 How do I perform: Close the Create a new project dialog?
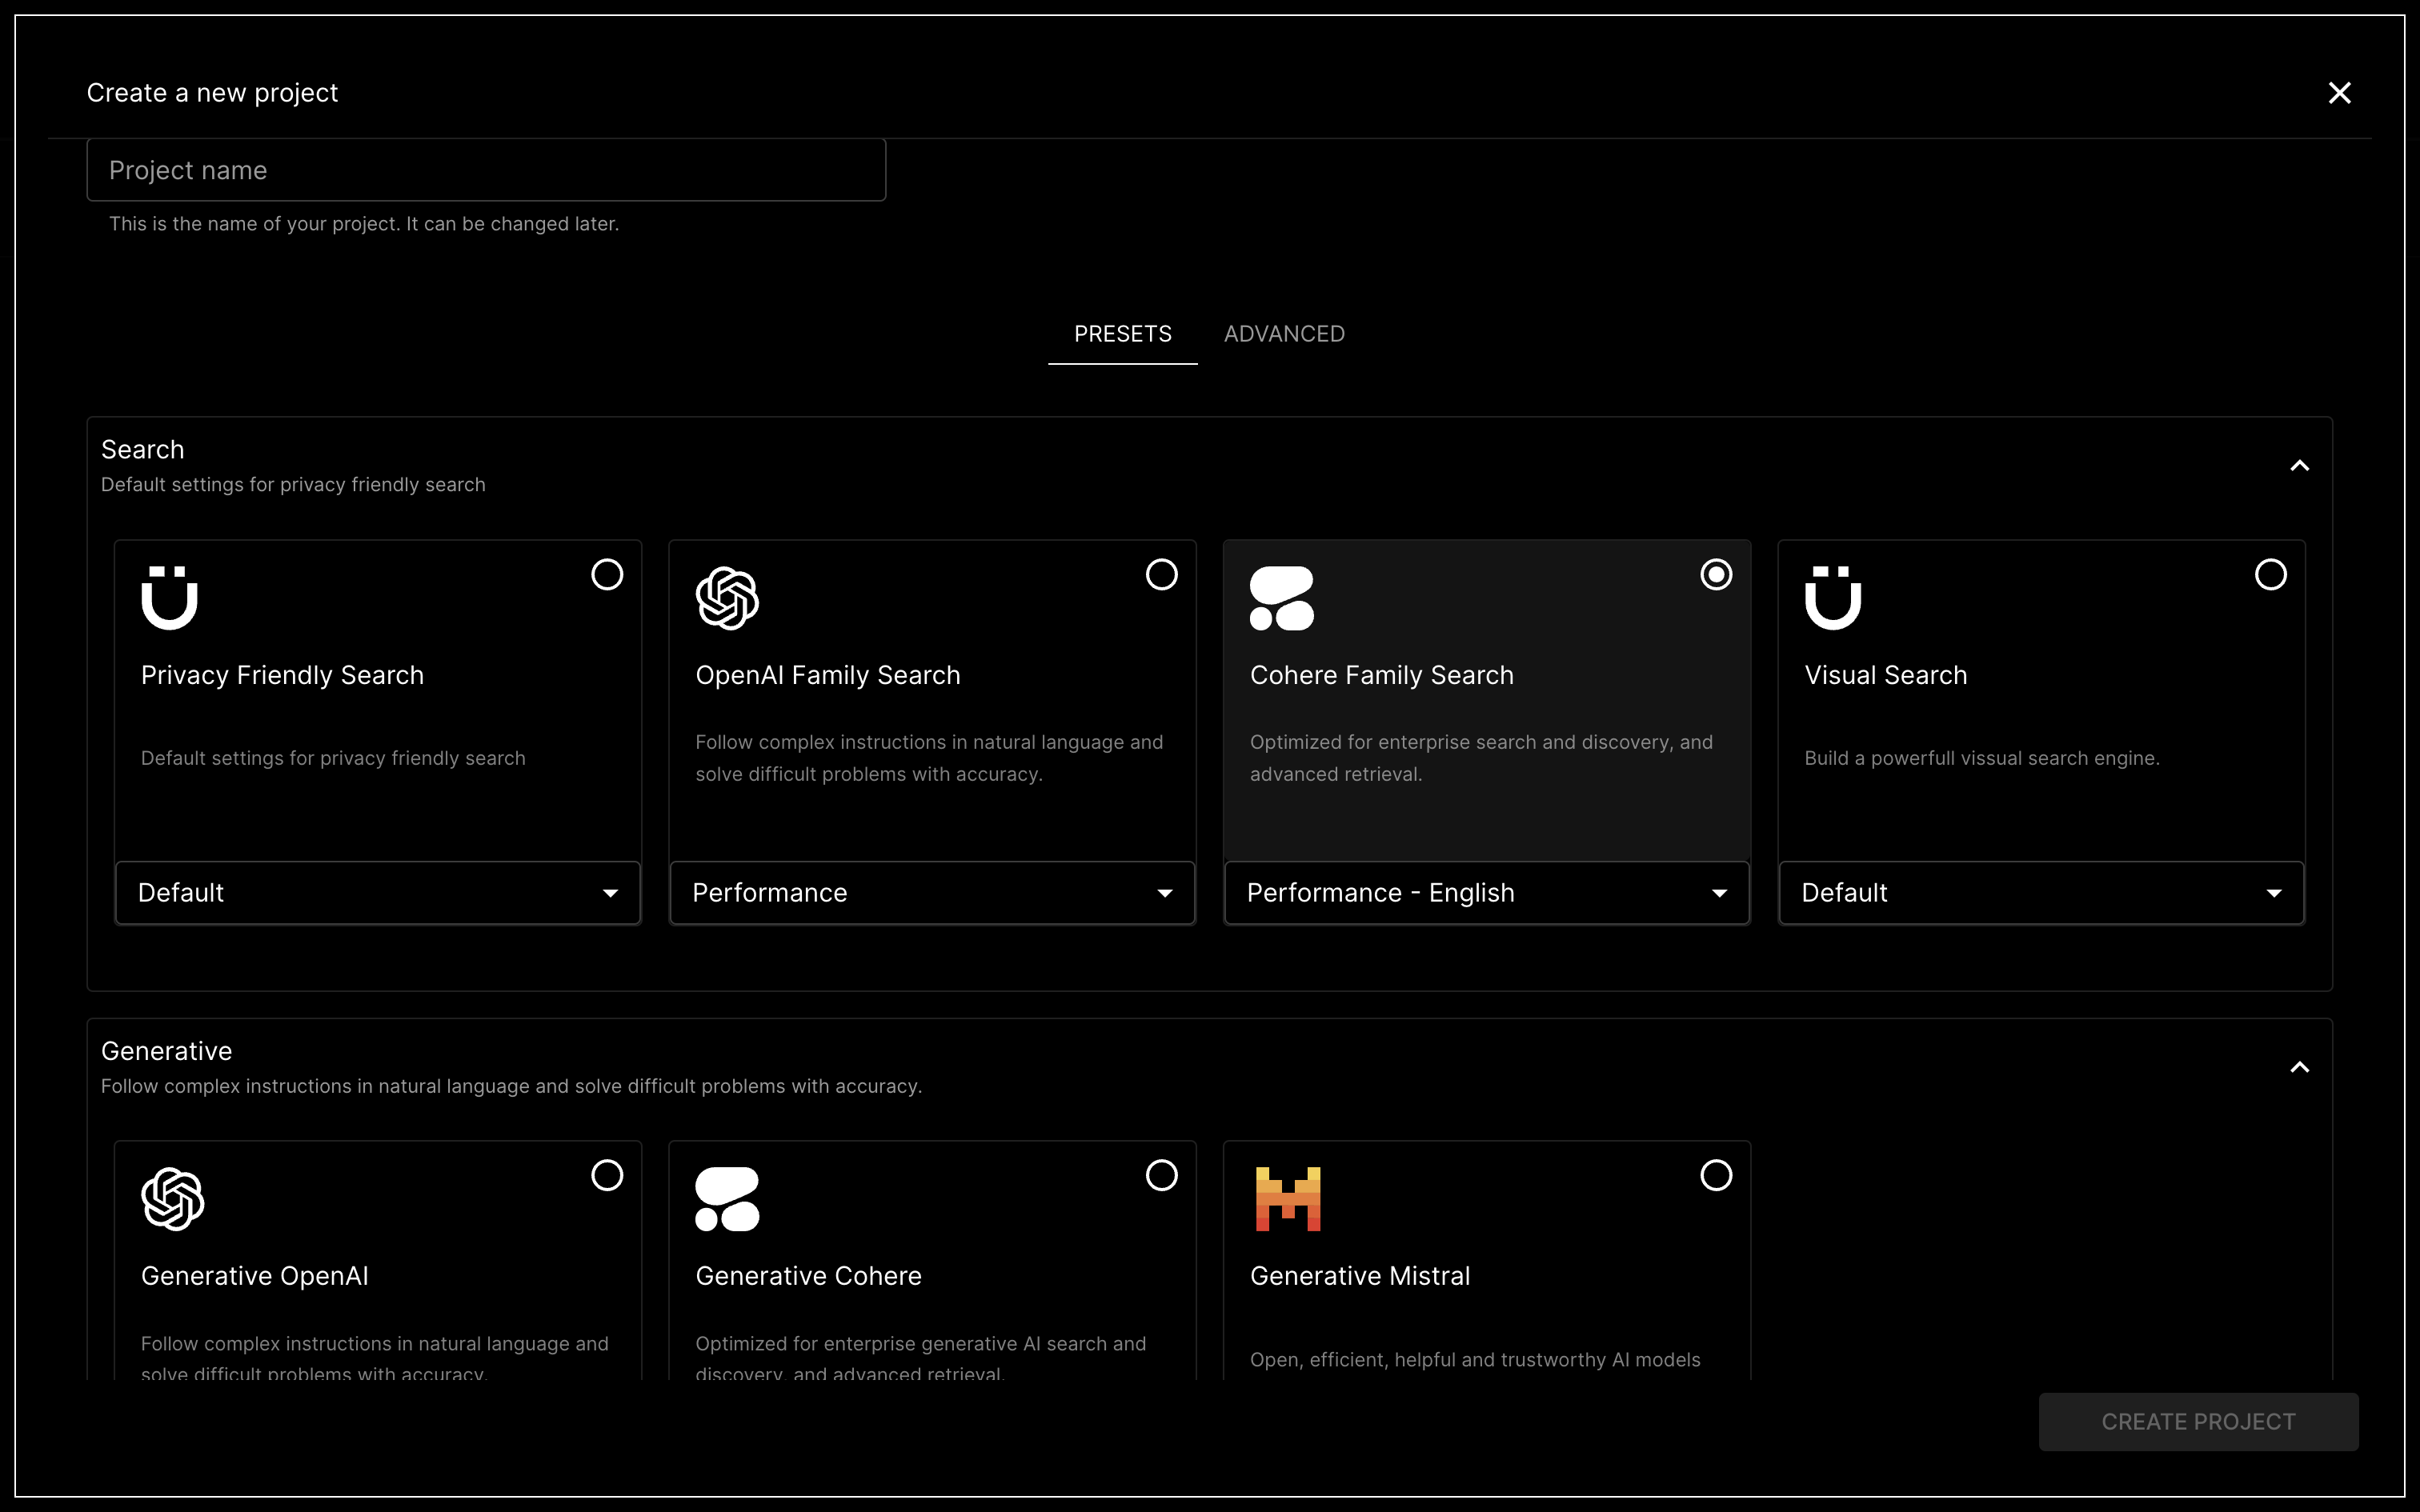pos(2339,93)
